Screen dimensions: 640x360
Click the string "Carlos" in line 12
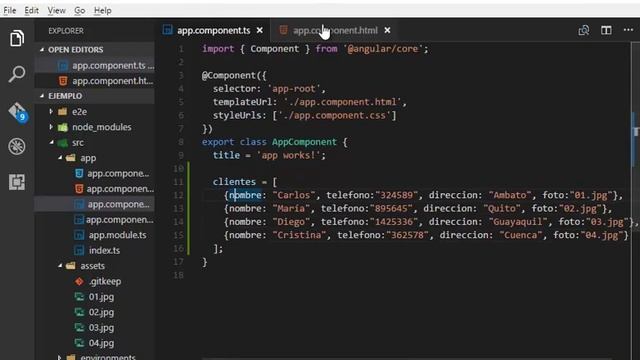294,195
